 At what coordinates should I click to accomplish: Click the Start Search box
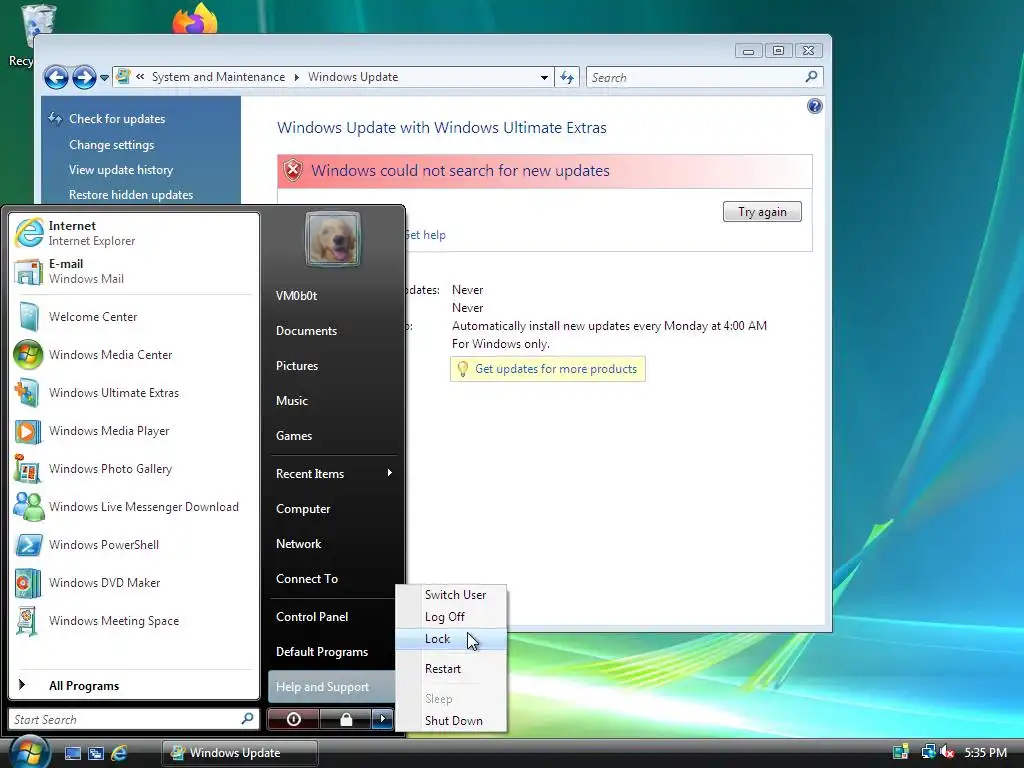click(x=134, y=719)
